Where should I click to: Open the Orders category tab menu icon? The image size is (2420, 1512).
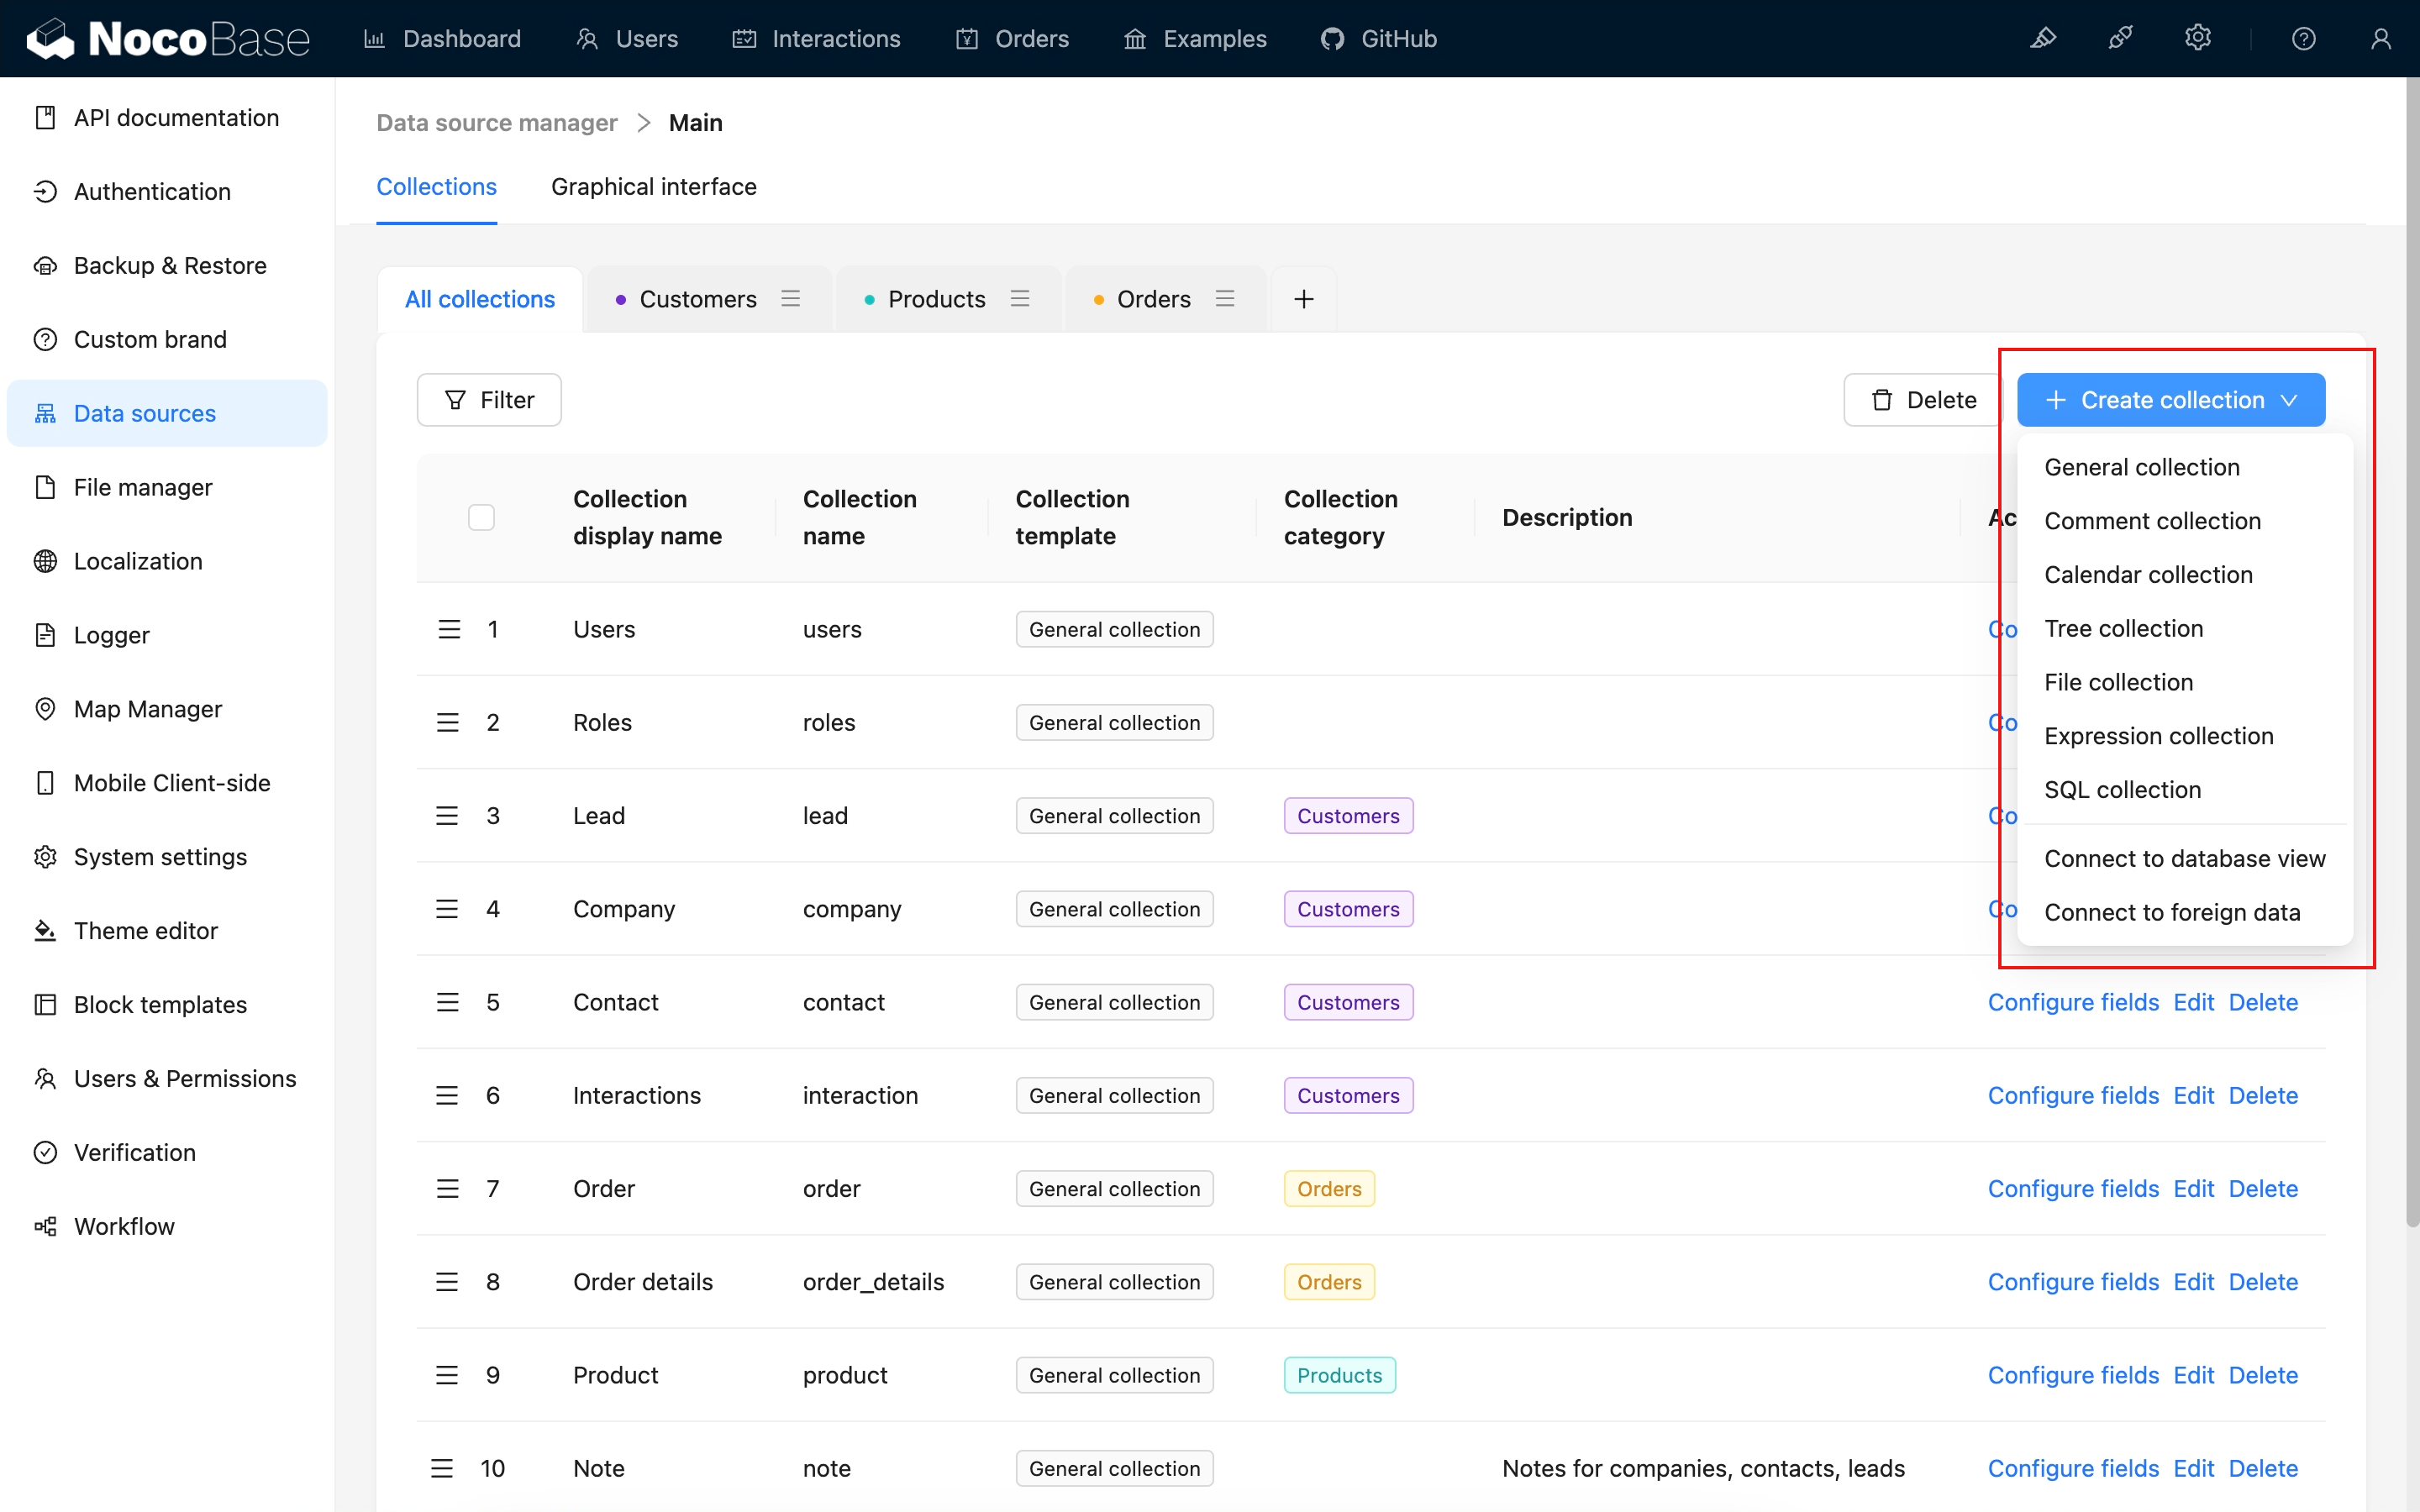pyautogui.click(x=1224, y=299)
